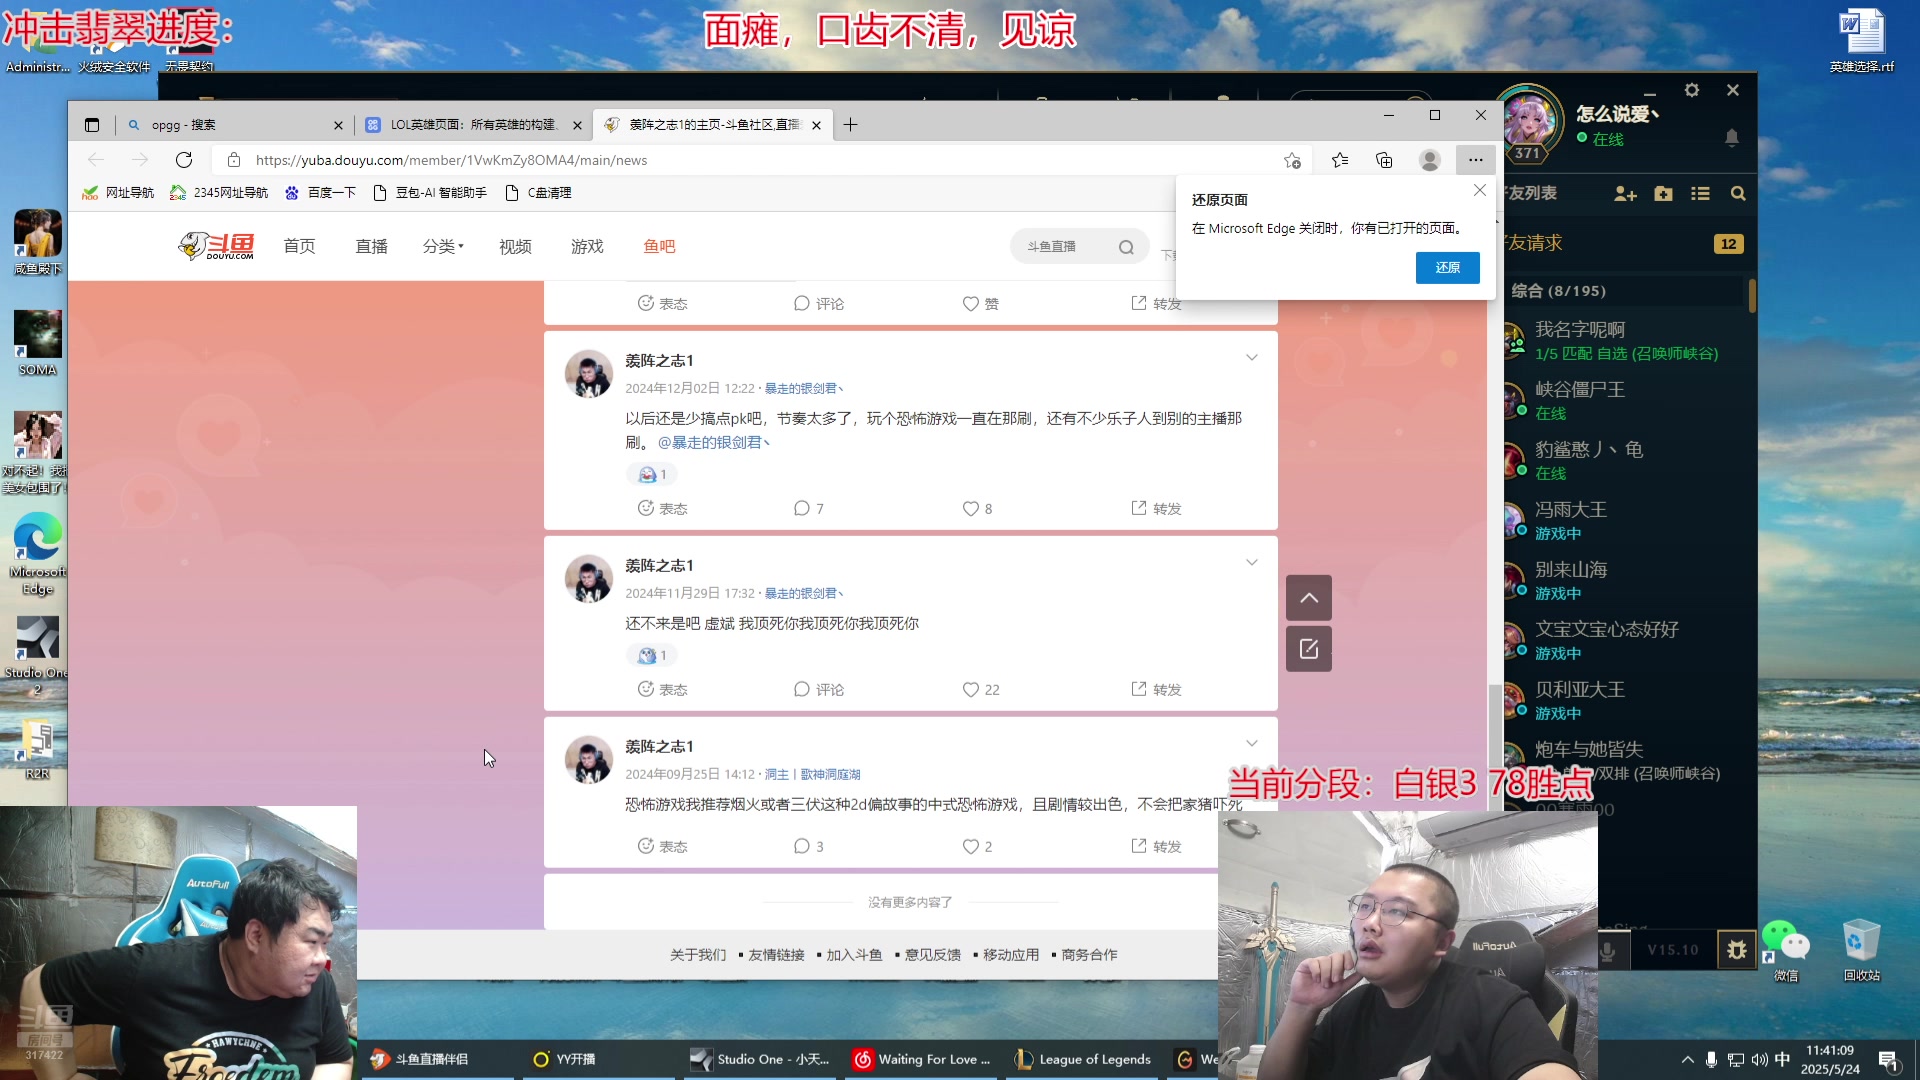Click the compose post pencil button
The height and width of the screenshot is (1080, 1920).
[1308, 649]
